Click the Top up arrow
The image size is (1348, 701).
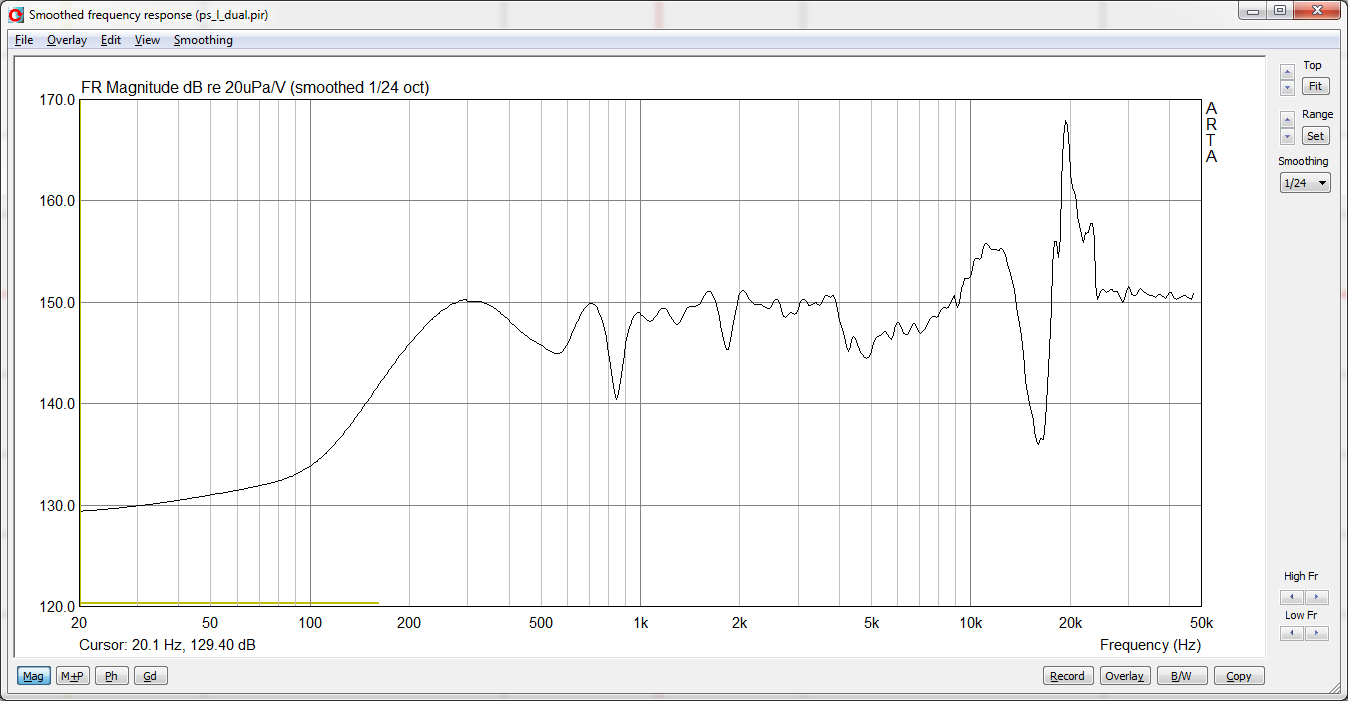click(x=1287, y=72)
